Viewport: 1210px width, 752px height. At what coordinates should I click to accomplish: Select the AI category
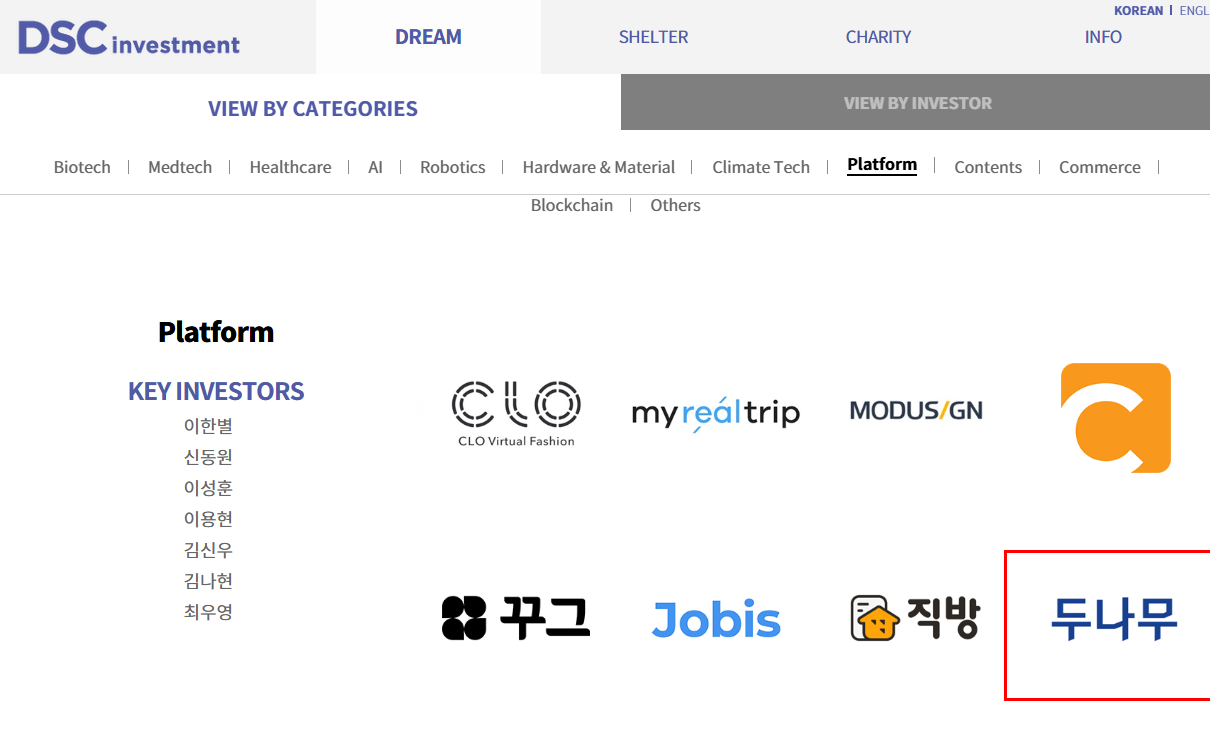(x=375, y=167)
